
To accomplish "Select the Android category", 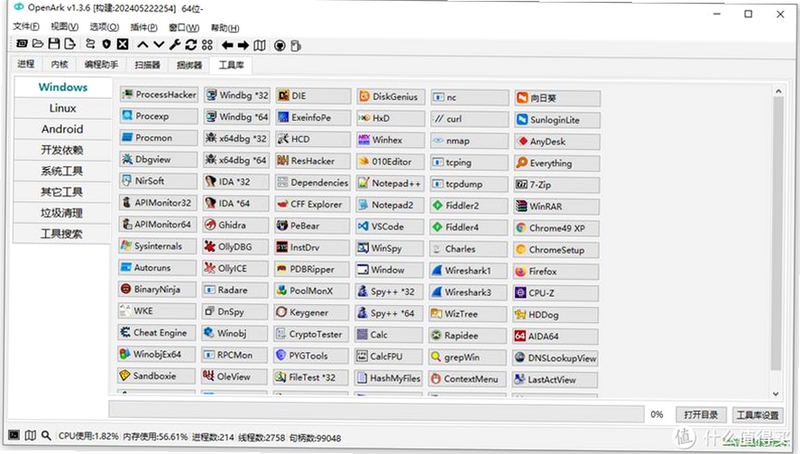I will [63, 129].
